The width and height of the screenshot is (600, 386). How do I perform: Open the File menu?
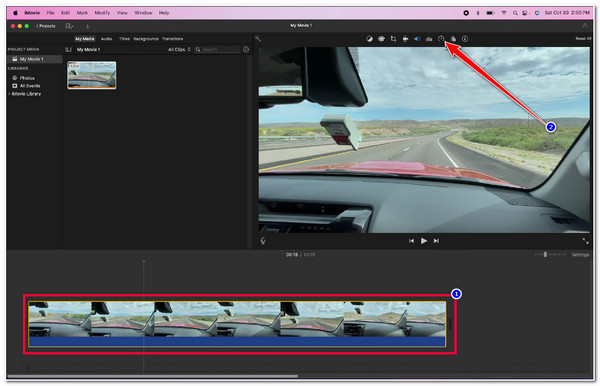coord(51,13)
